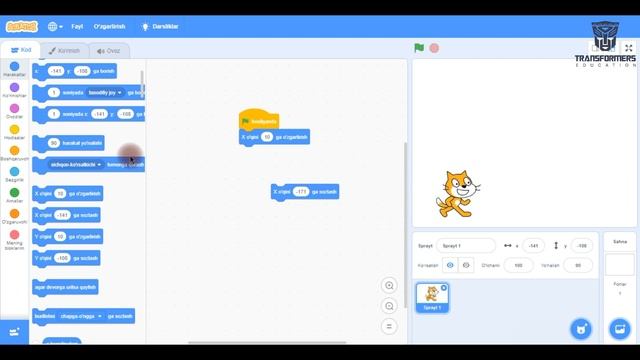The image size is (640, 360).
Task: Select the yellow Hodisalar events category
Action: point(14,132)
